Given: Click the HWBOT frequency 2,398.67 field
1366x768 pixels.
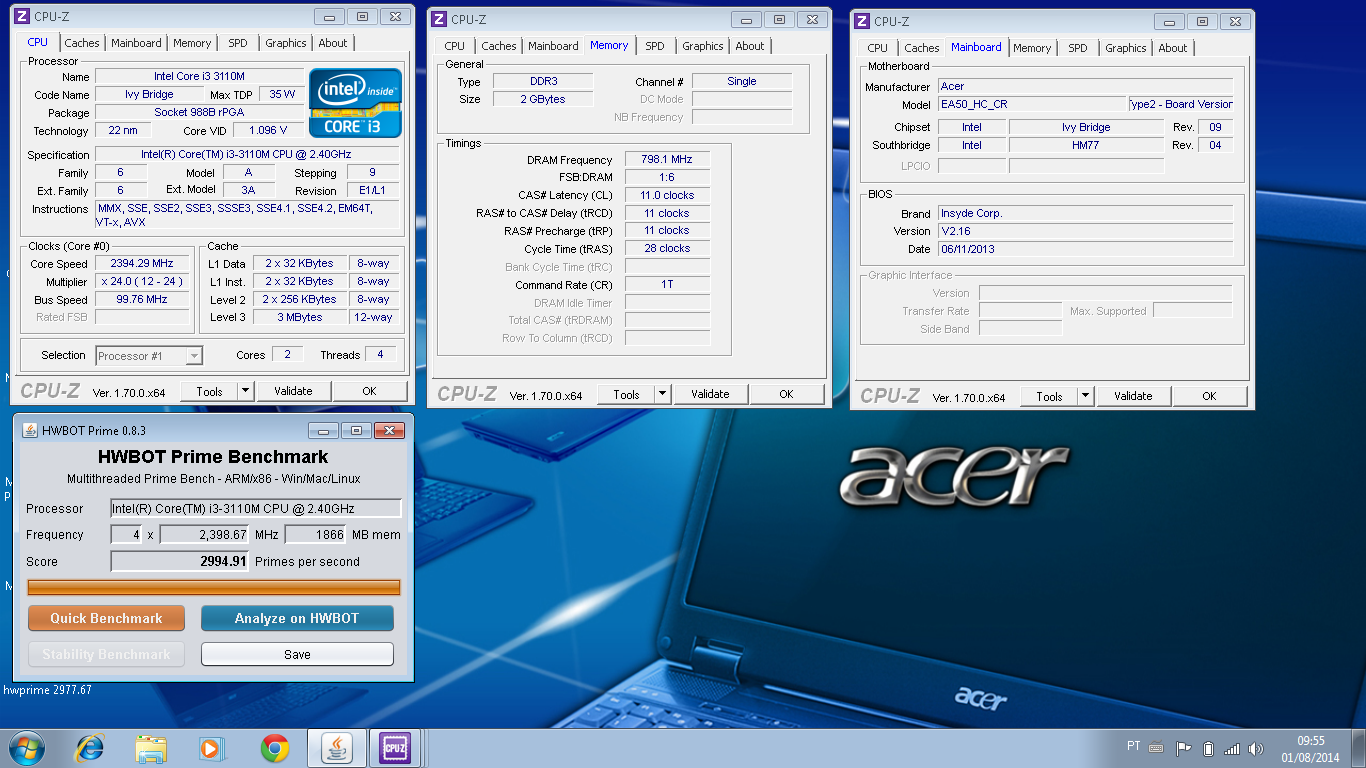Looking at the screenshot, I should click(x=204, y=535).
